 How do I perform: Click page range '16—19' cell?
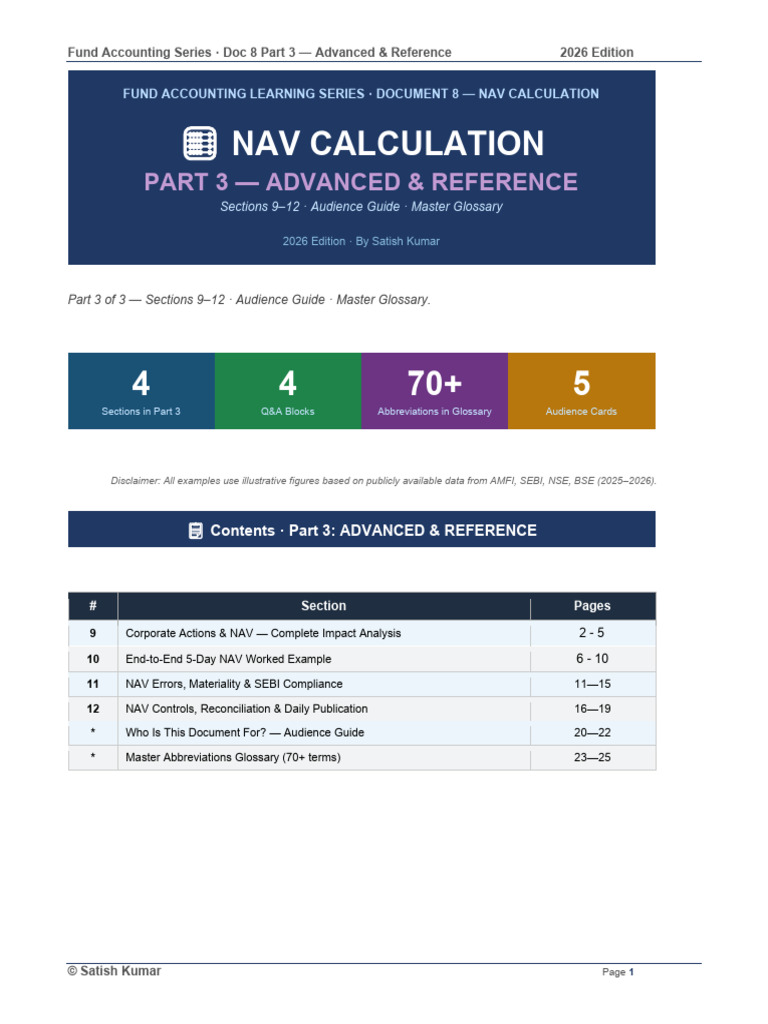pos(592,709)
